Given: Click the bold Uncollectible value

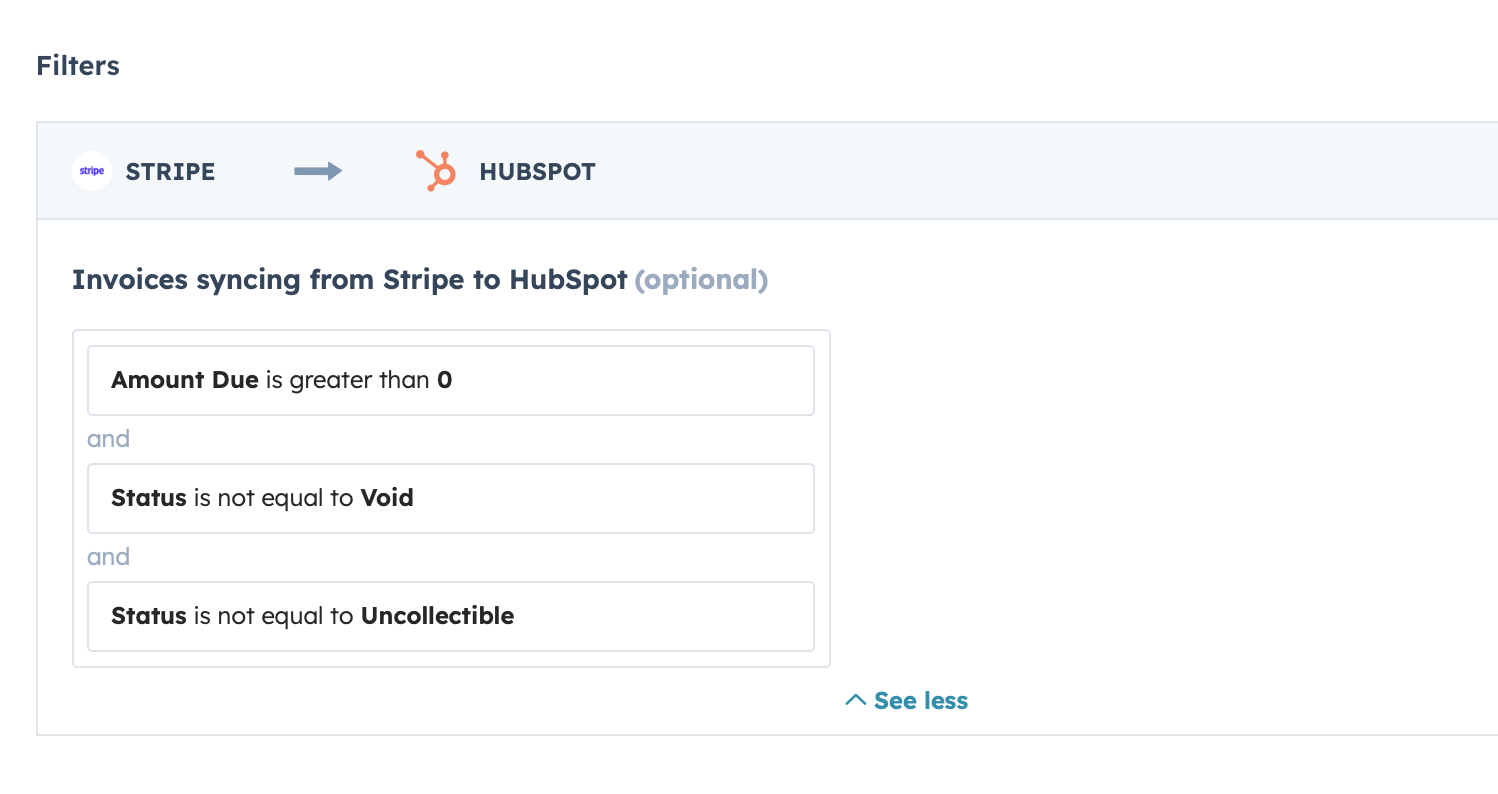Looking at the screenshot, I should pos(437,616).
